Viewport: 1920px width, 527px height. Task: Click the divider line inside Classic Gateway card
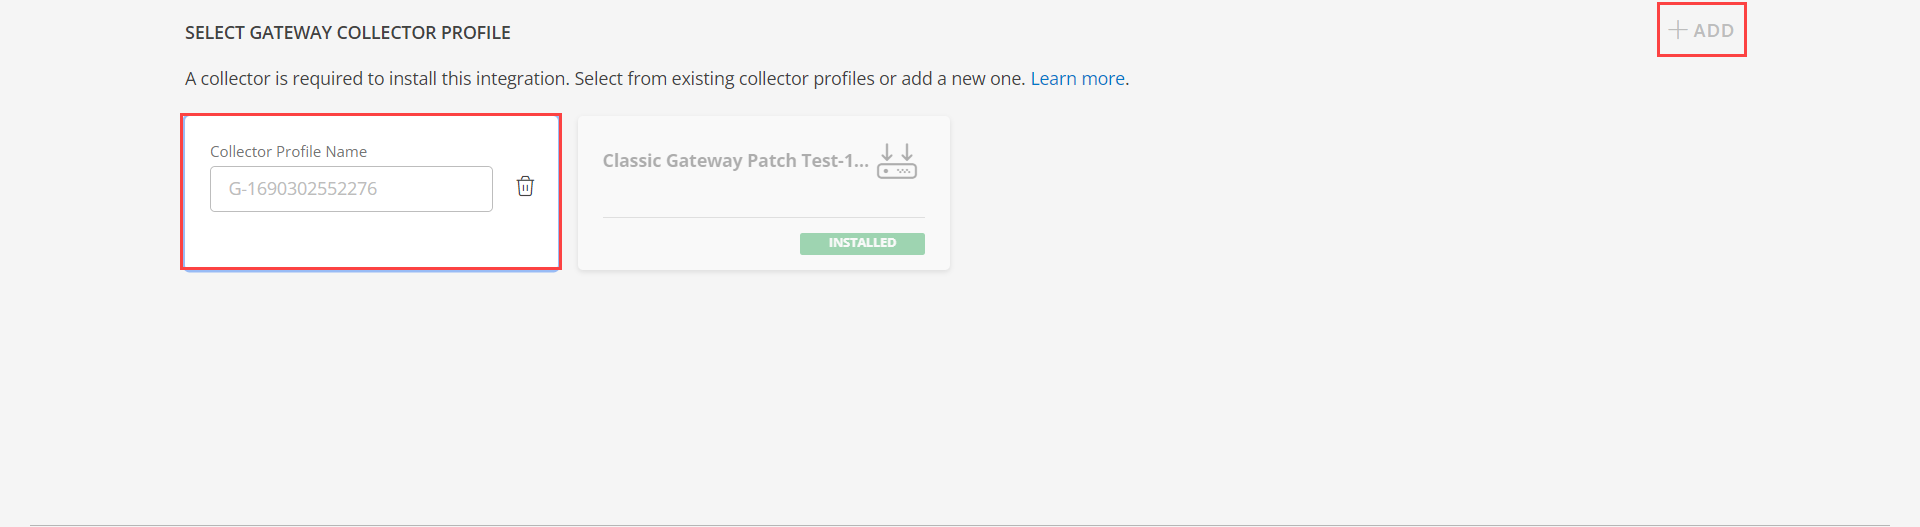coord(764,217)
